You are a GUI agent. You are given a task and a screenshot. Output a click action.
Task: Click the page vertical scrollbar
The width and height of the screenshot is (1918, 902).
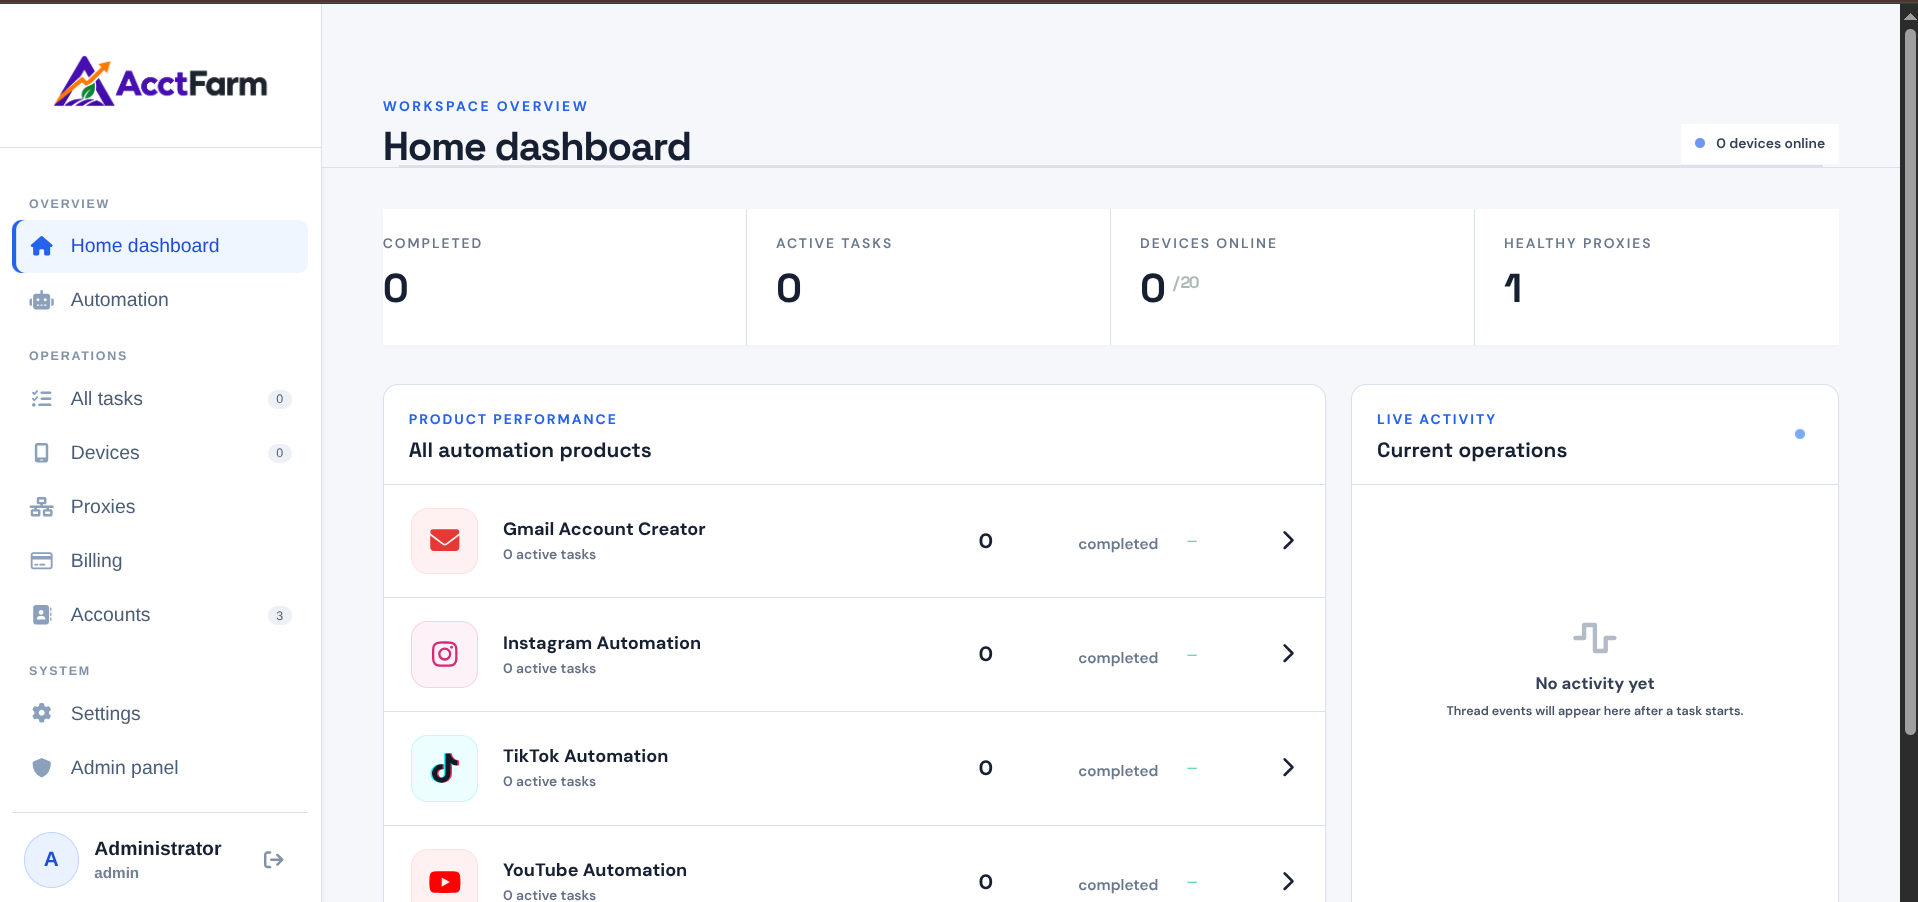(x=1910, y=380)
